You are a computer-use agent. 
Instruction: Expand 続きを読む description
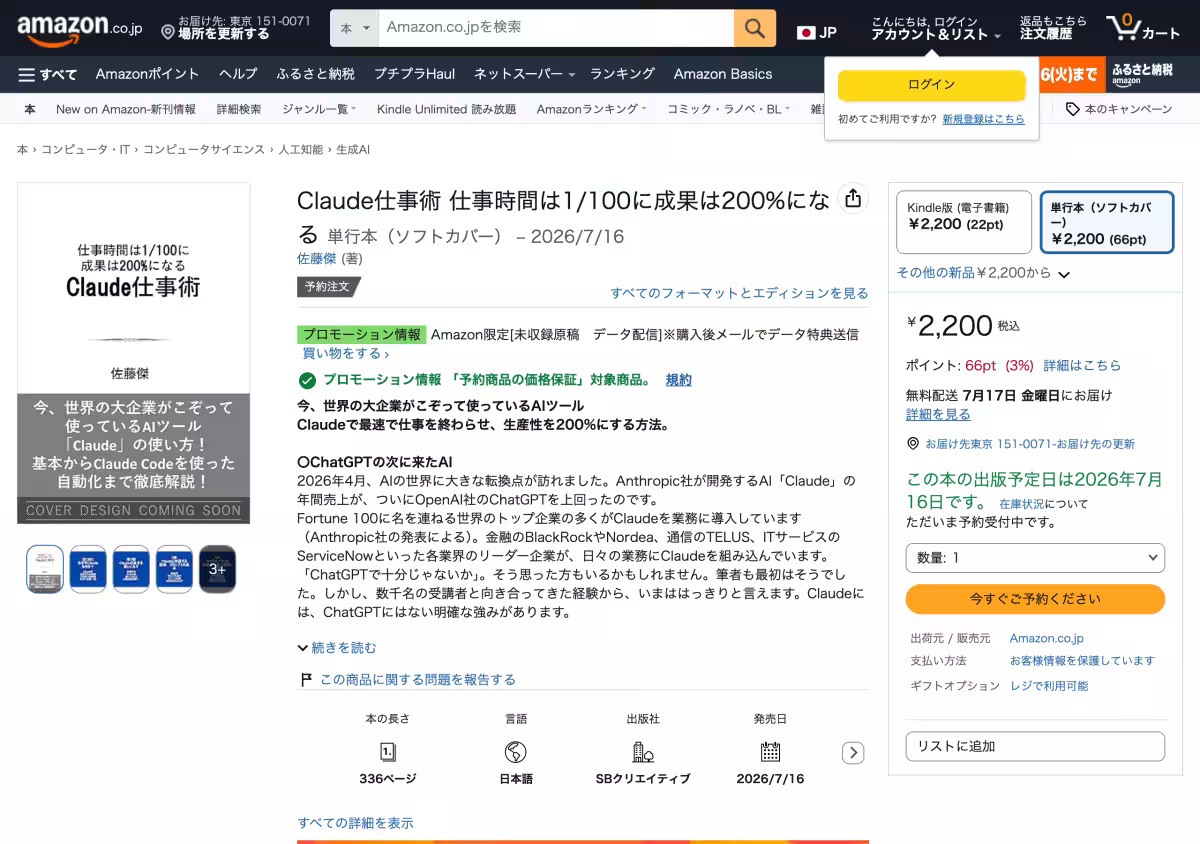point(337,648)
